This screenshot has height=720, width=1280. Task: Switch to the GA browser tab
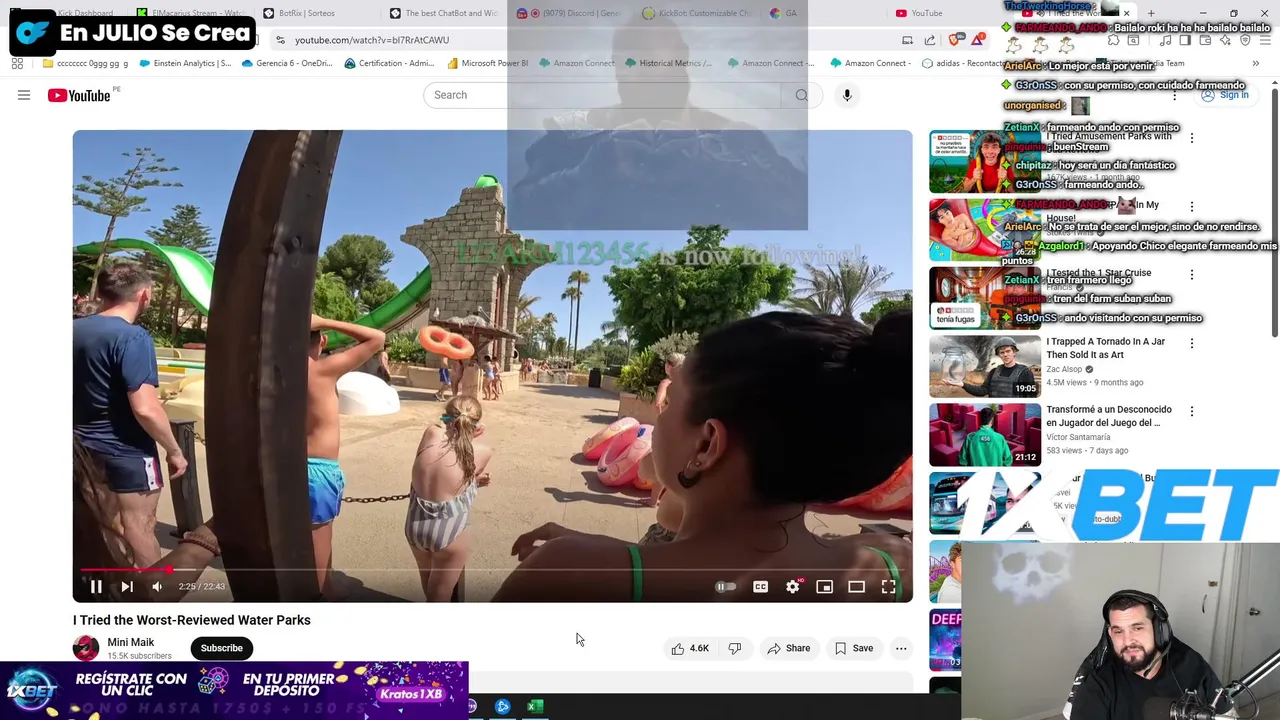pos(825,13)
